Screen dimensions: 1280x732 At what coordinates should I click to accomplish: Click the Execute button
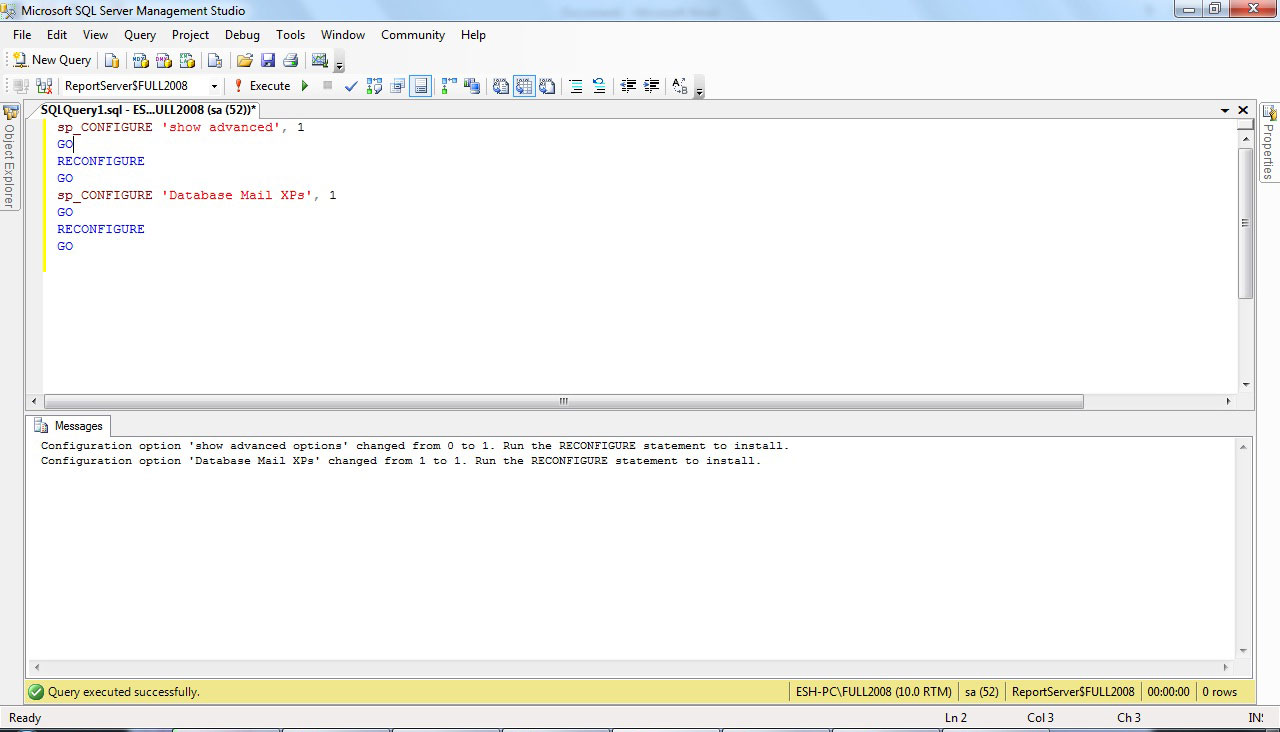[x=261, y=86]
